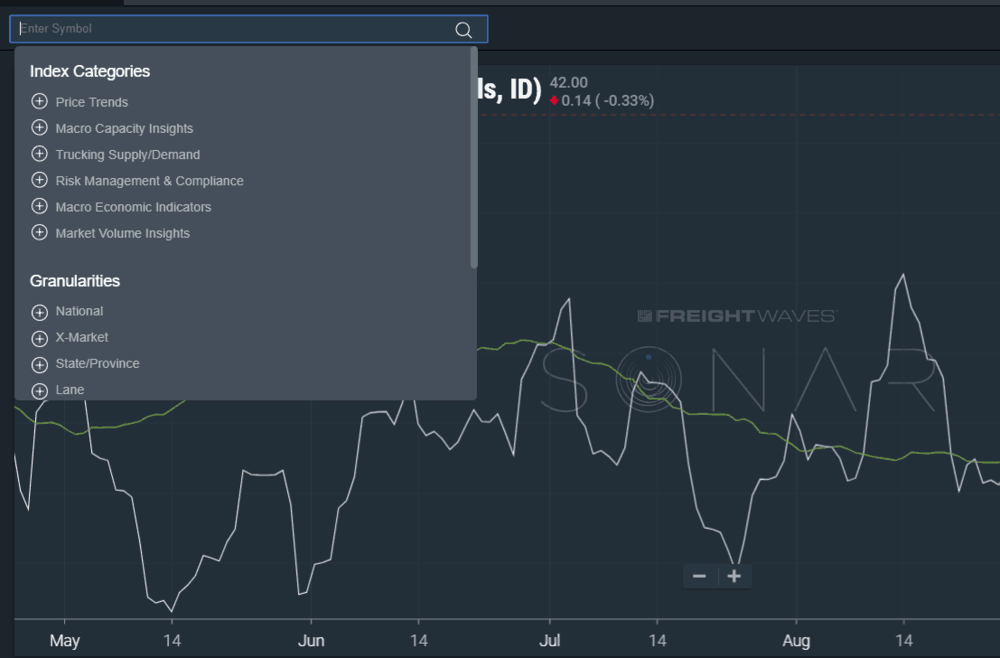This screenshot has height=658, width=1000.
Task: Select the Macro Capacity Insights label
Action: point(124,128)
